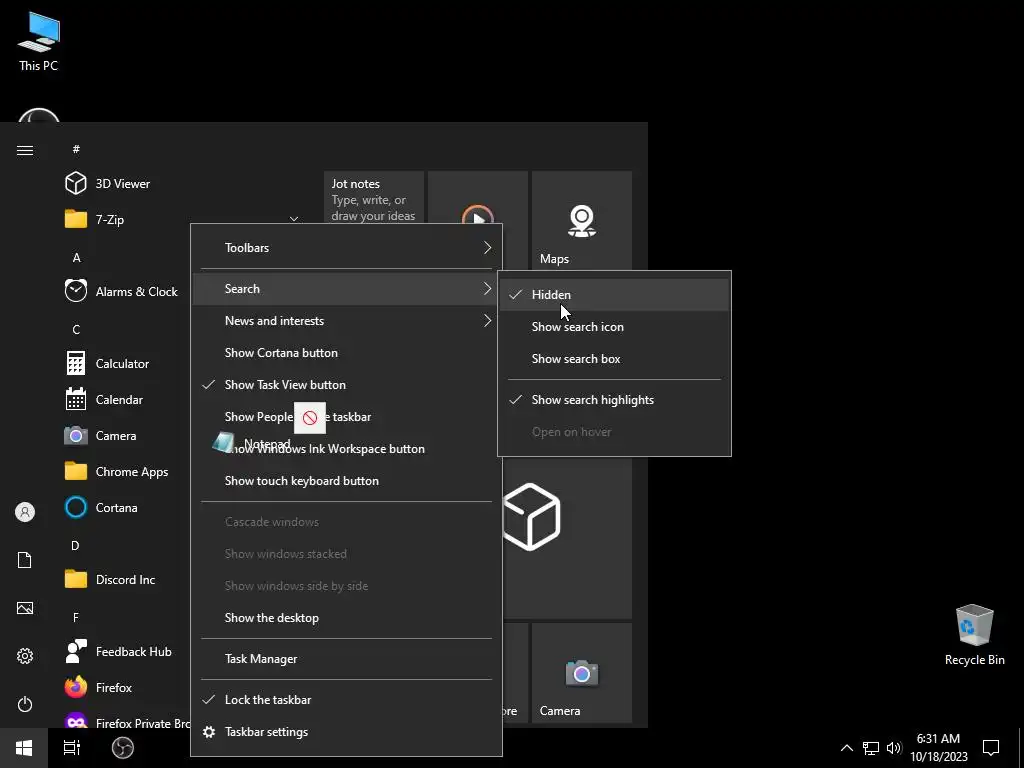The height and width of the screenshot is (768, 1024).
Task: Open Settings gear in Start sidebar
Action: tap(25, 656)
